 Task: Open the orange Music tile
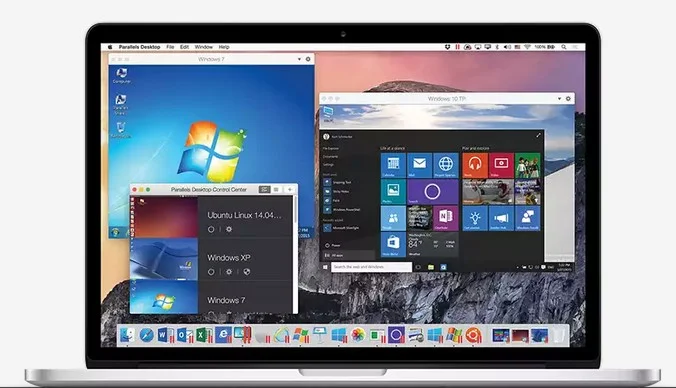pyautogui.click(x=475, y=165)
